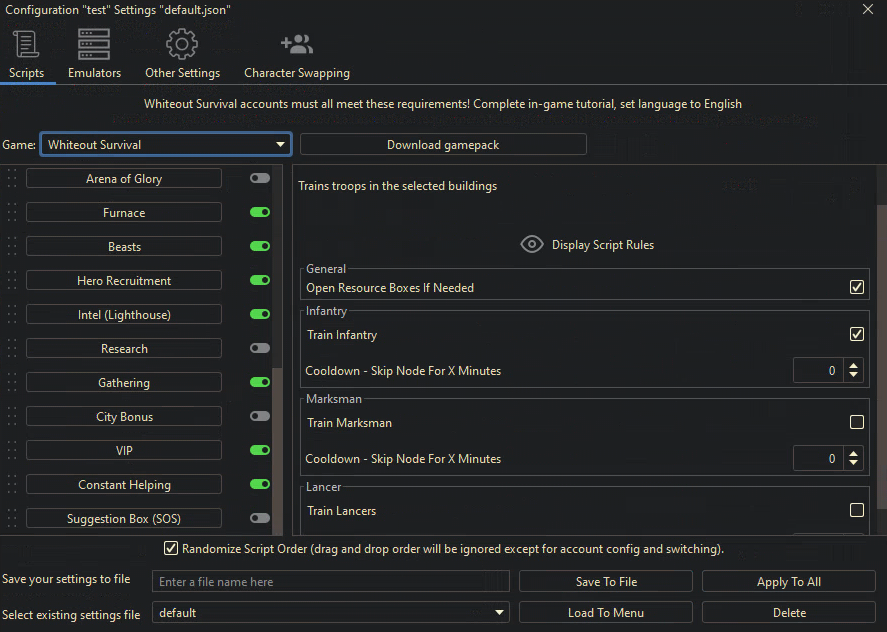This screenshot has height=632, width=887.
Task: Increase Marksman cooldown minutes
Action: (853, 453)
